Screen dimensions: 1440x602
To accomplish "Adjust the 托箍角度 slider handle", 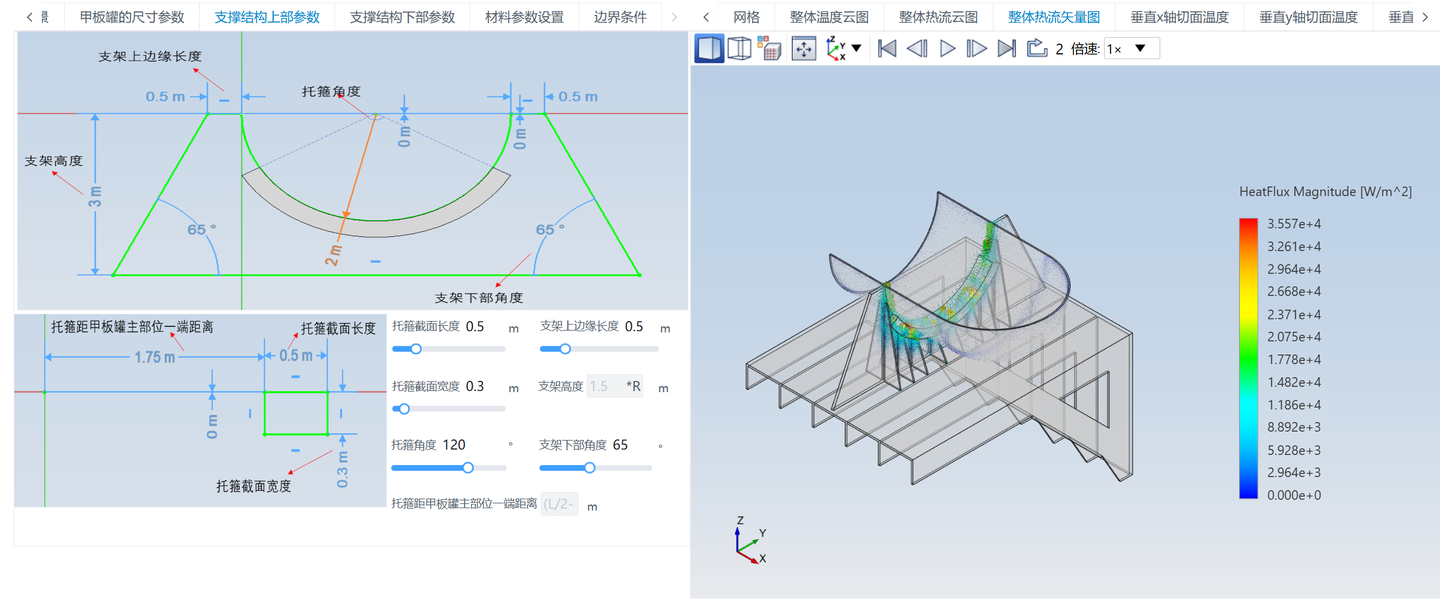I will point(468,467).
